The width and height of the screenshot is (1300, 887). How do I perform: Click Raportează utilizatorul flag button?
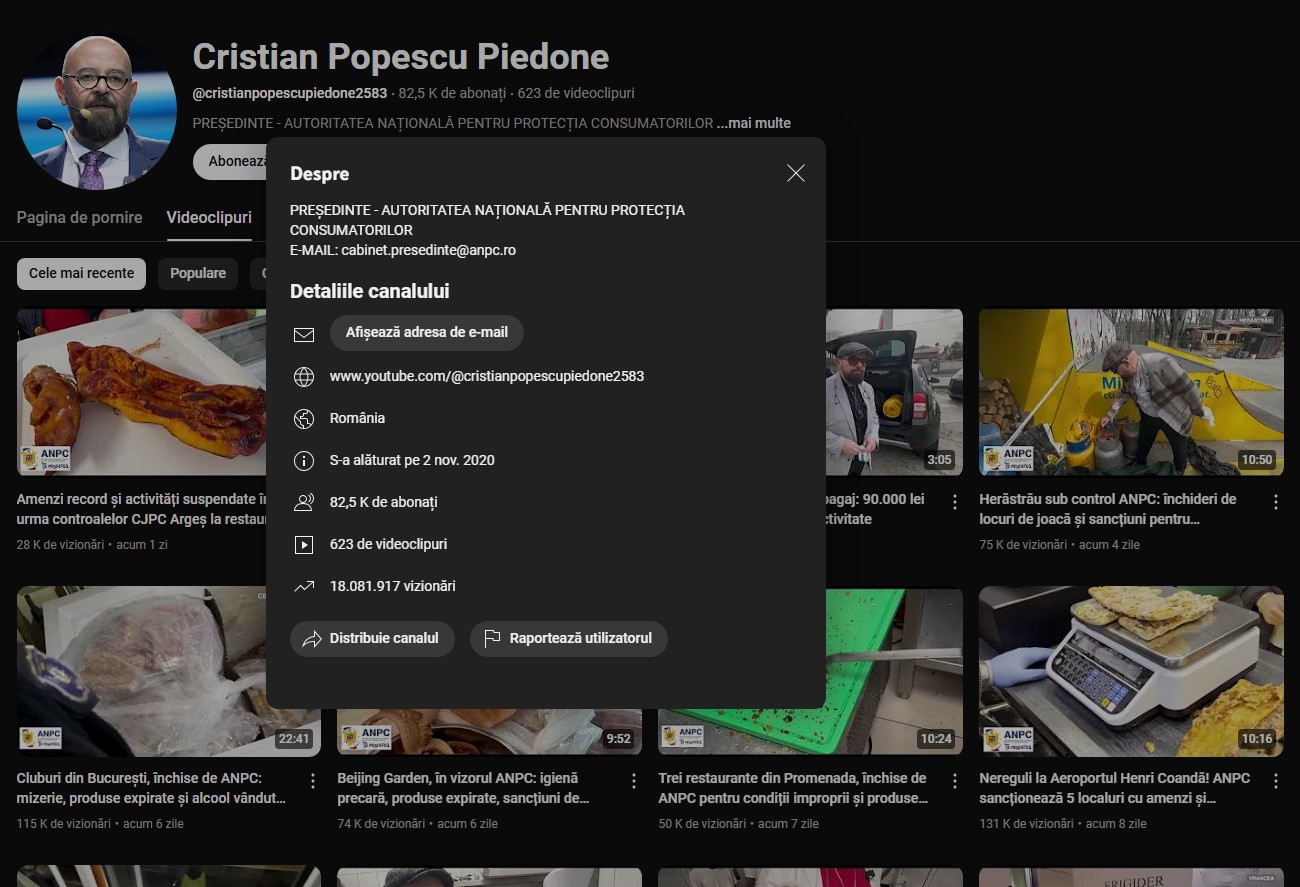(x=568, y=639)
